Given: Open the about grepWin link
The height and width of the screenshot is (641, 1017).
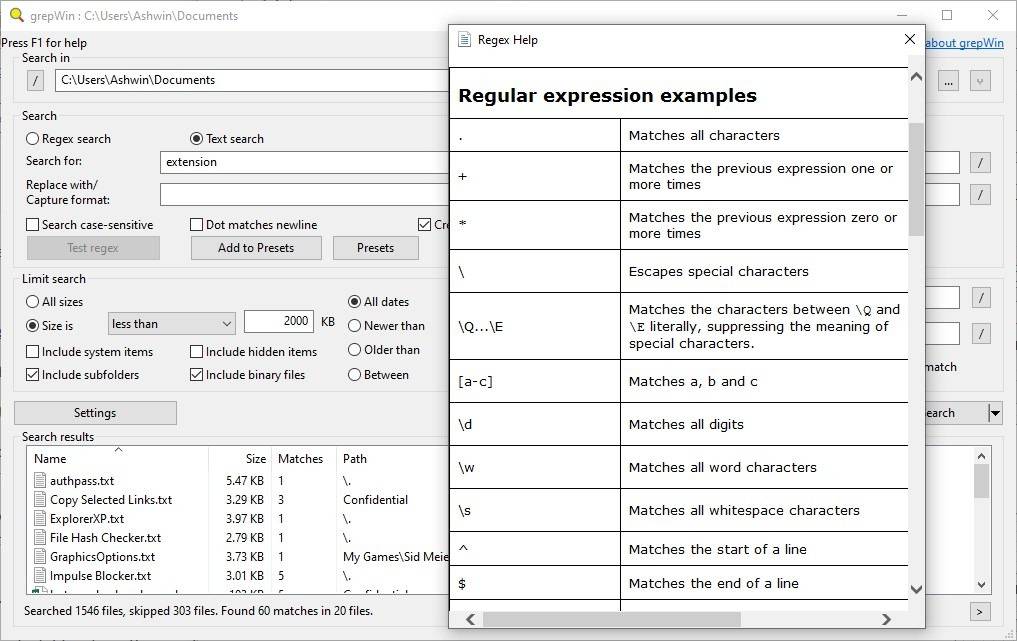Looking at the screenshot, I should tap(964, 43).
